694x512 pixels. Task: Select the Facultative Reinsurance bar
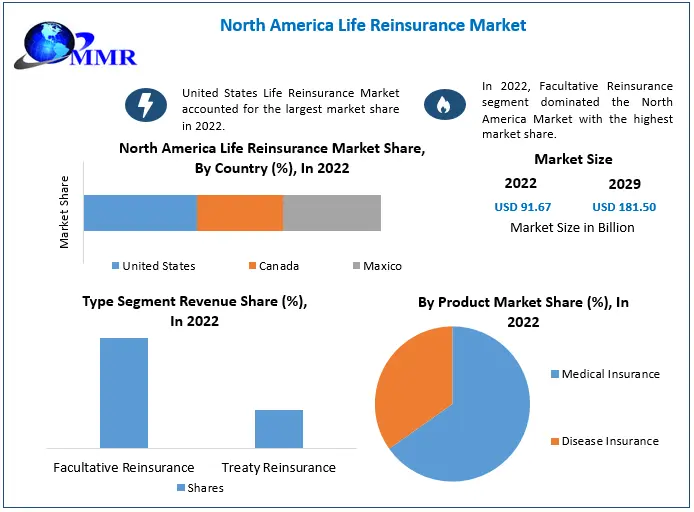pyautogui.click(x=124, y=393)
